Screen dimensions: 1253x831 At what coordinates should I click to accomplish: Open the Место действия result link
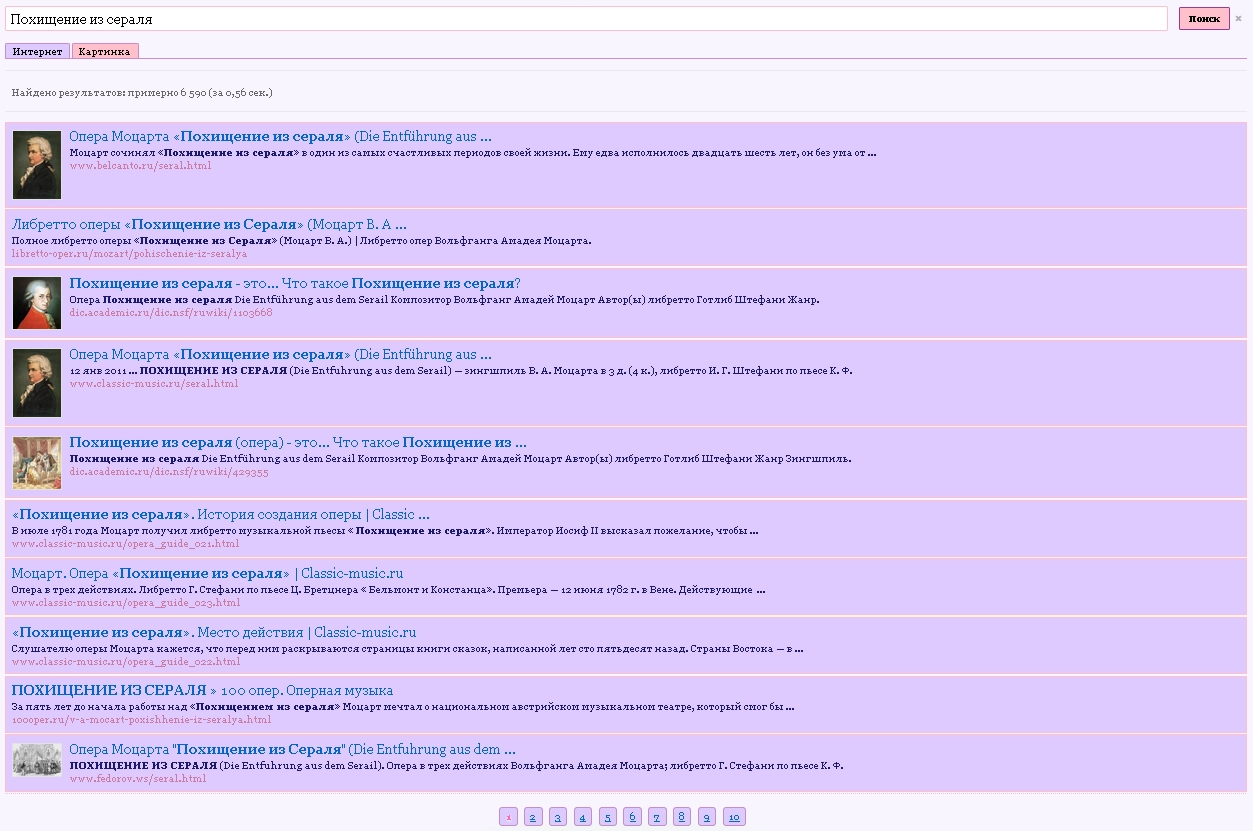214,633
